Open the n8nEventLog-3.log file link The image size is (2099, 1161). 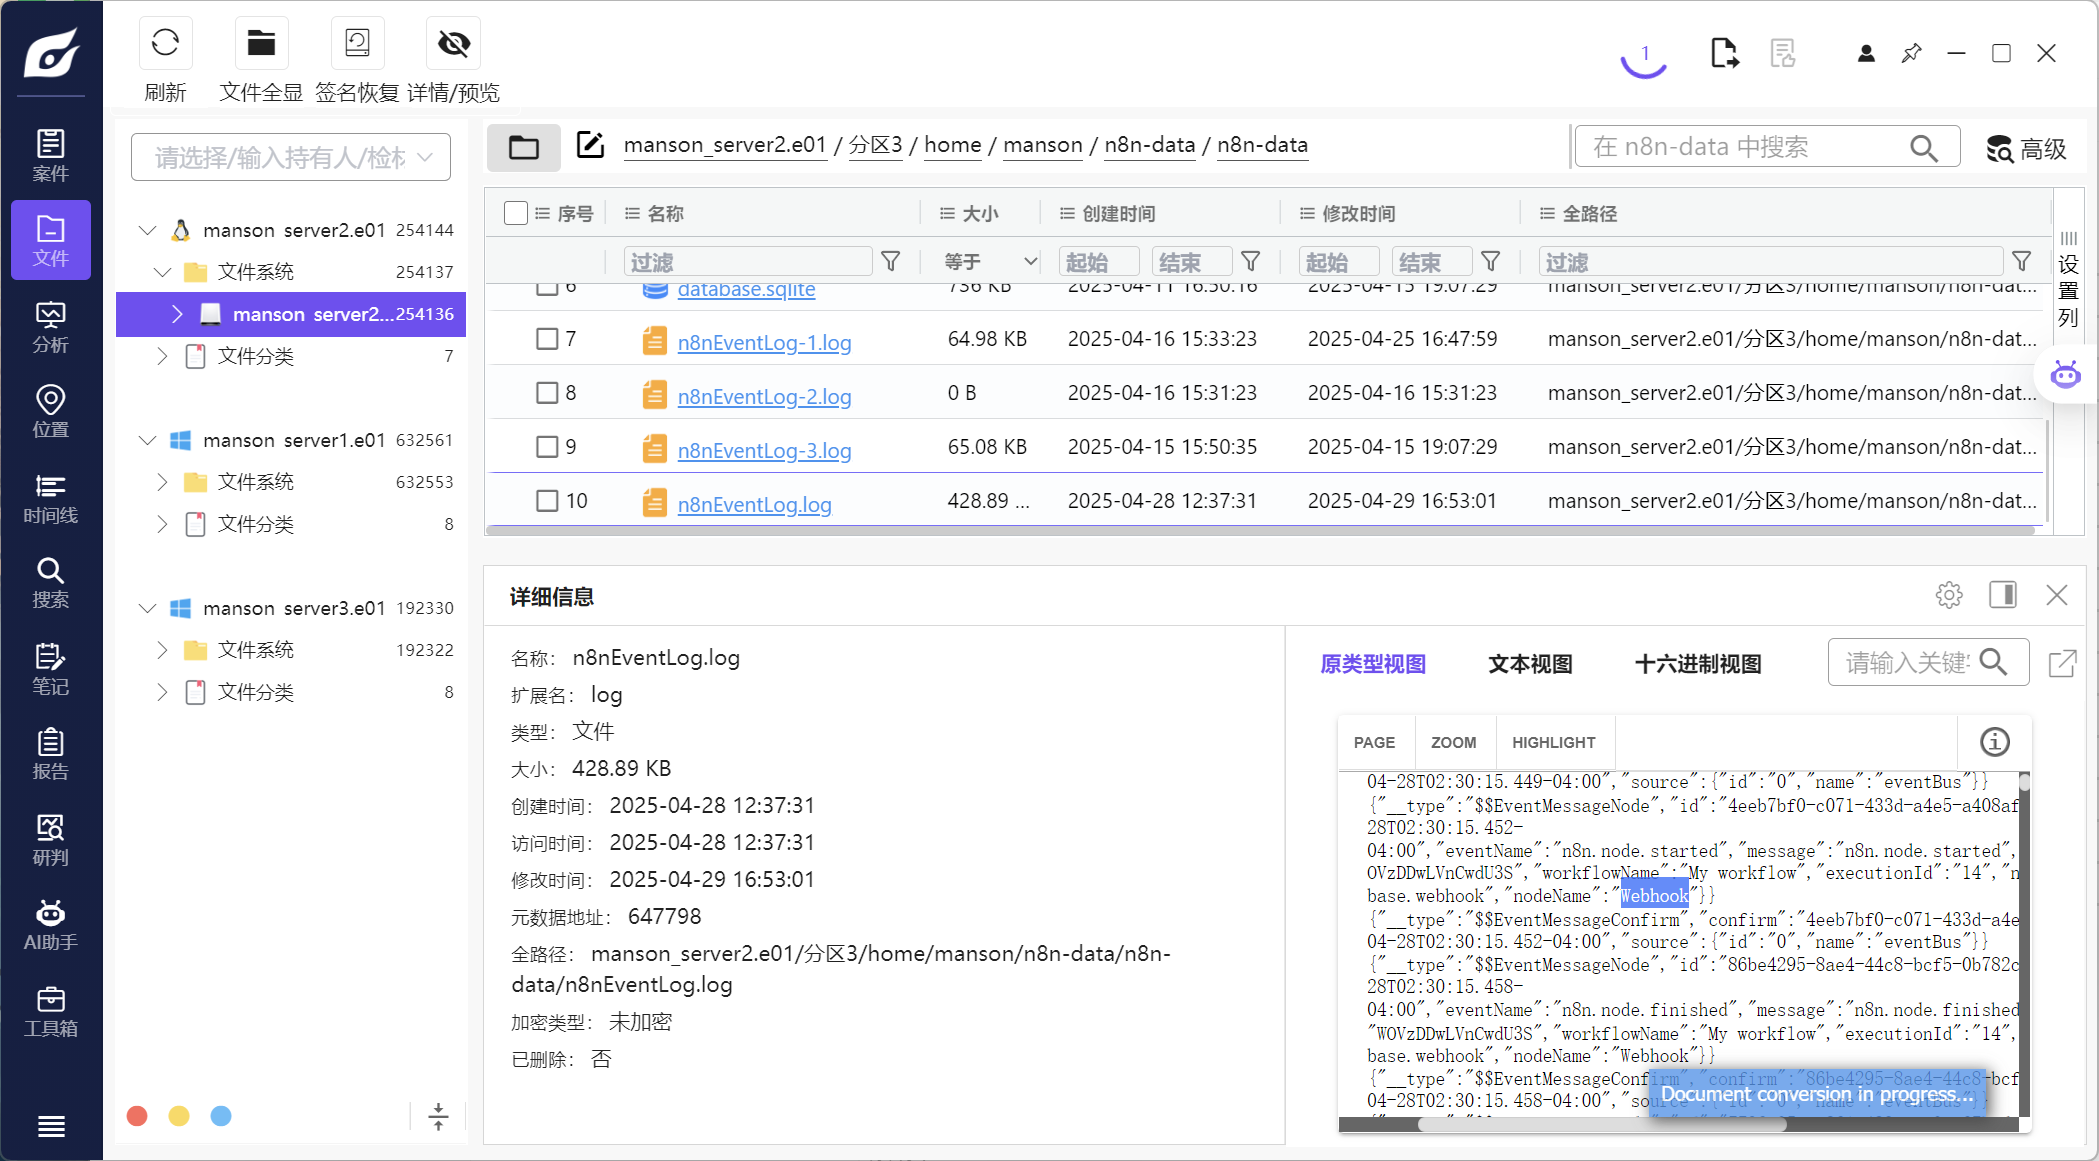pyautogui.click(x=764, y=450)
